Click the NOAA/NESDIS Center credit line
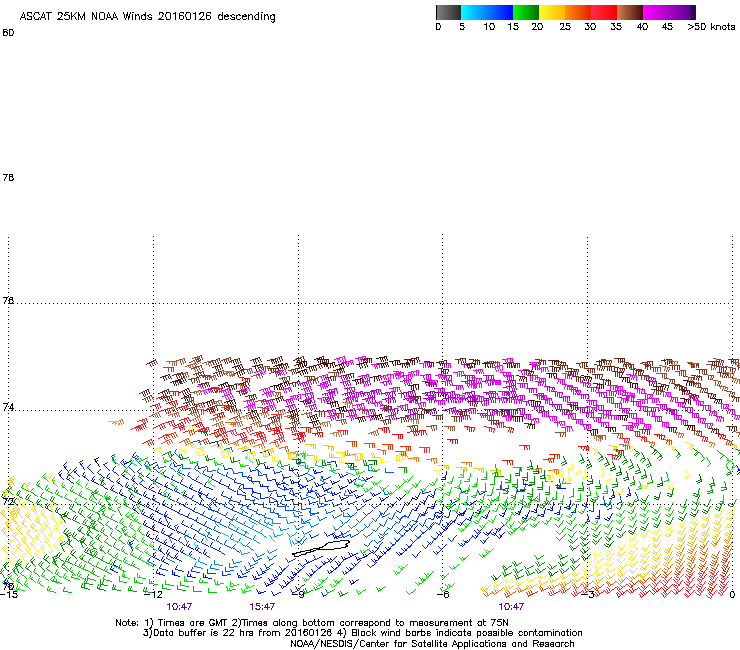 432,644
